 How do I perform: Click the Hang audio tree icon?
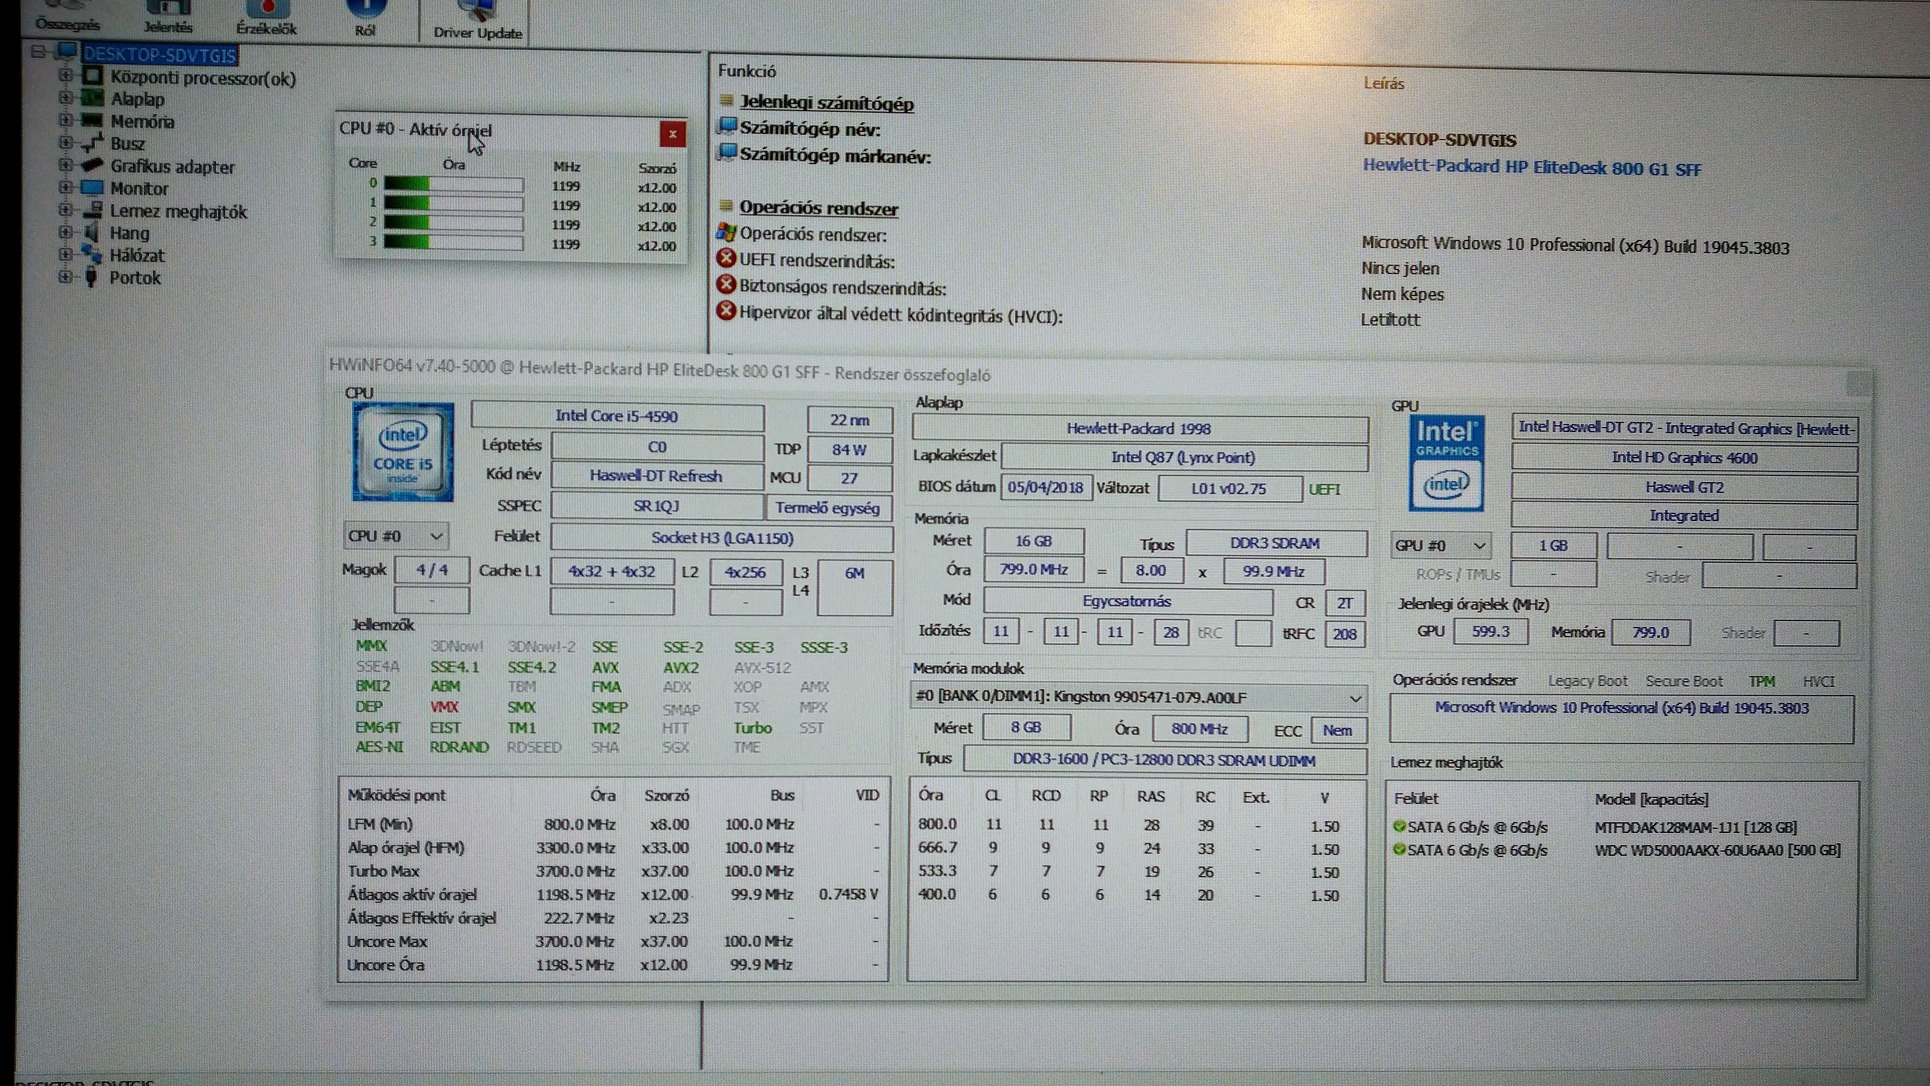(x=92, y=233)
